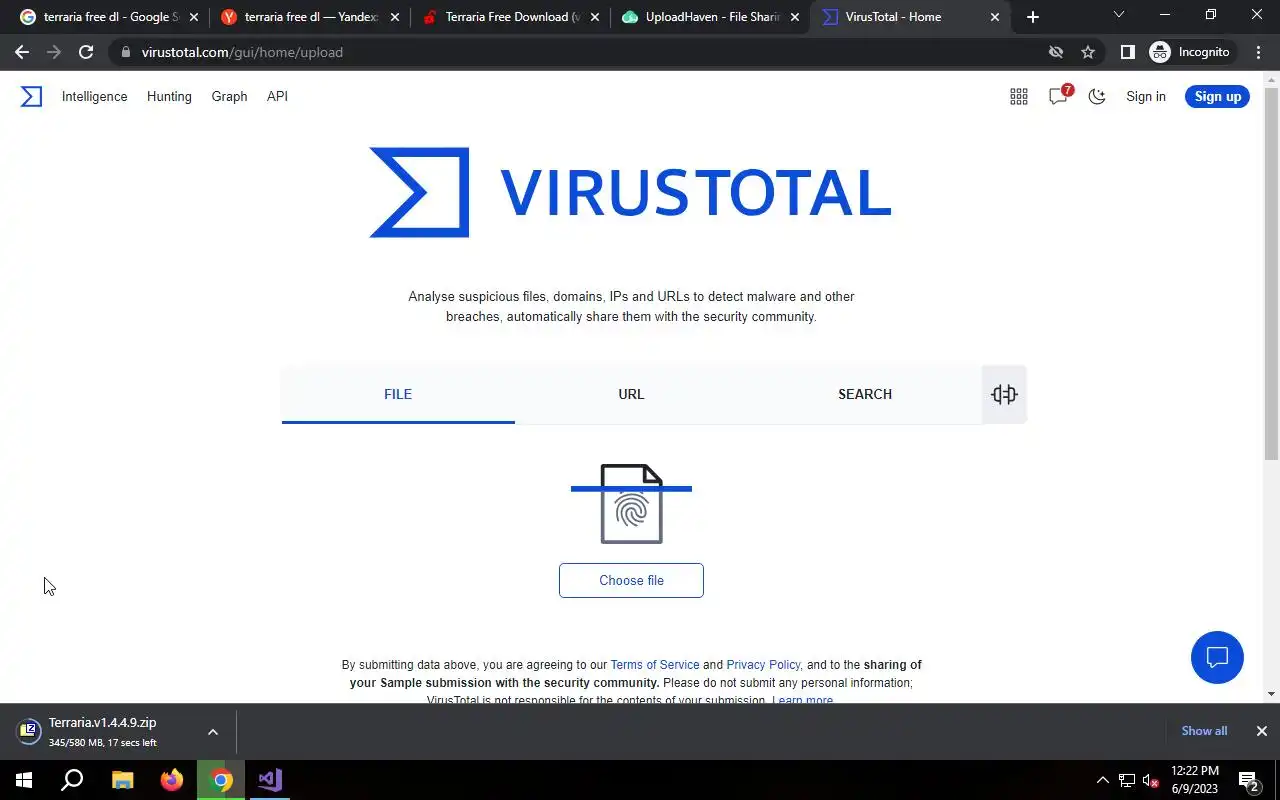Click the Choose file button
Screen dimensions: 1280x800
point(631,580)
